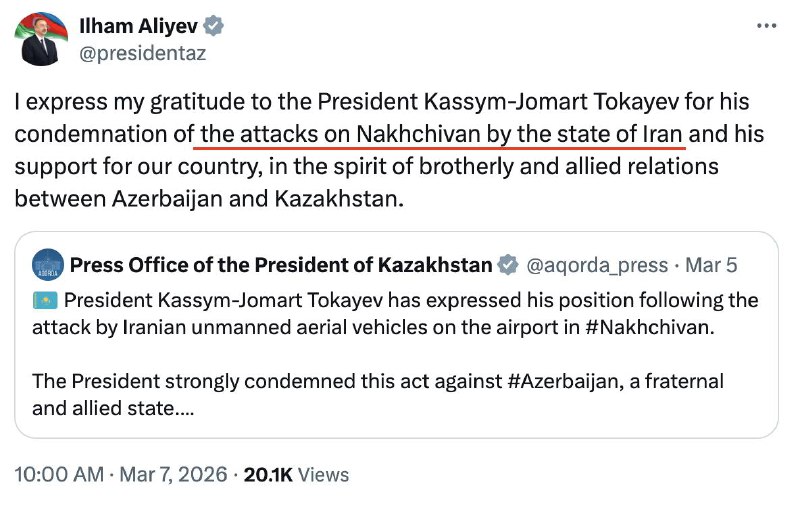The height and width of the screenshot is (505, 800).
Task: Open Press Office of the President of Kazakhstan profile
Action: (x=281, y=266)
